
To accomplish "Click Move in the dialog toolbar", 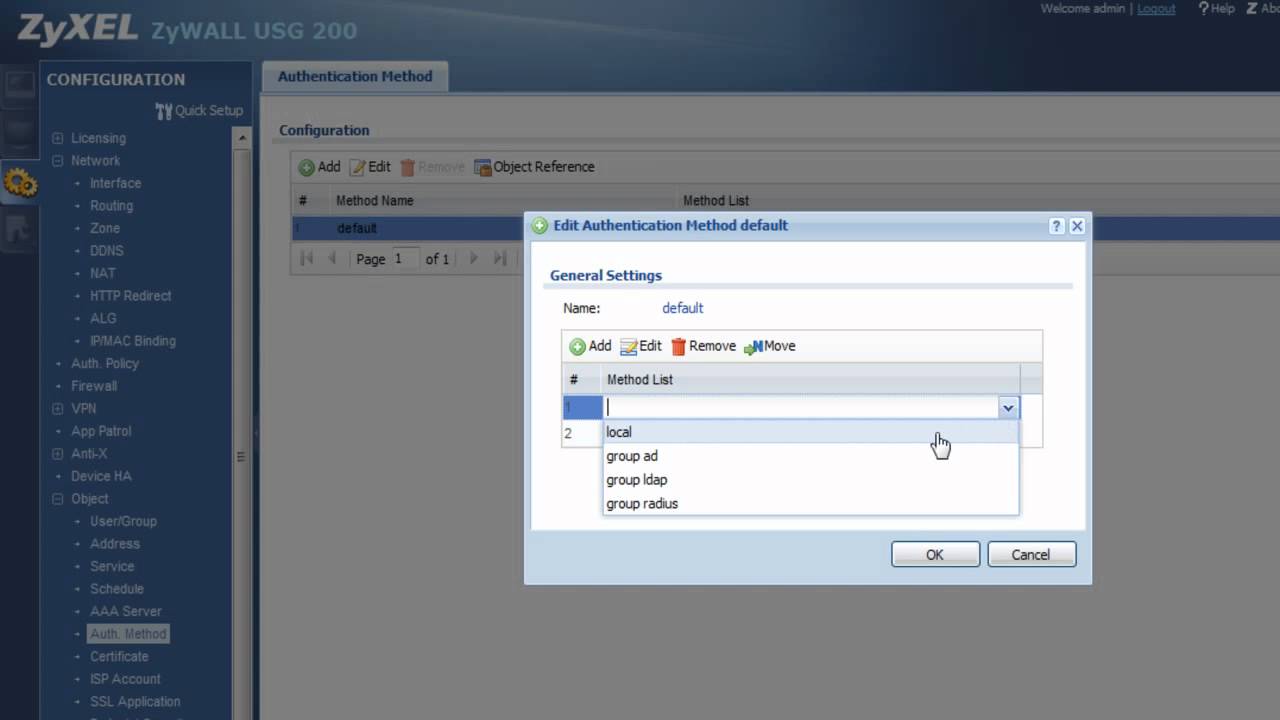I will pyautogui.click(x=770, y=346).
